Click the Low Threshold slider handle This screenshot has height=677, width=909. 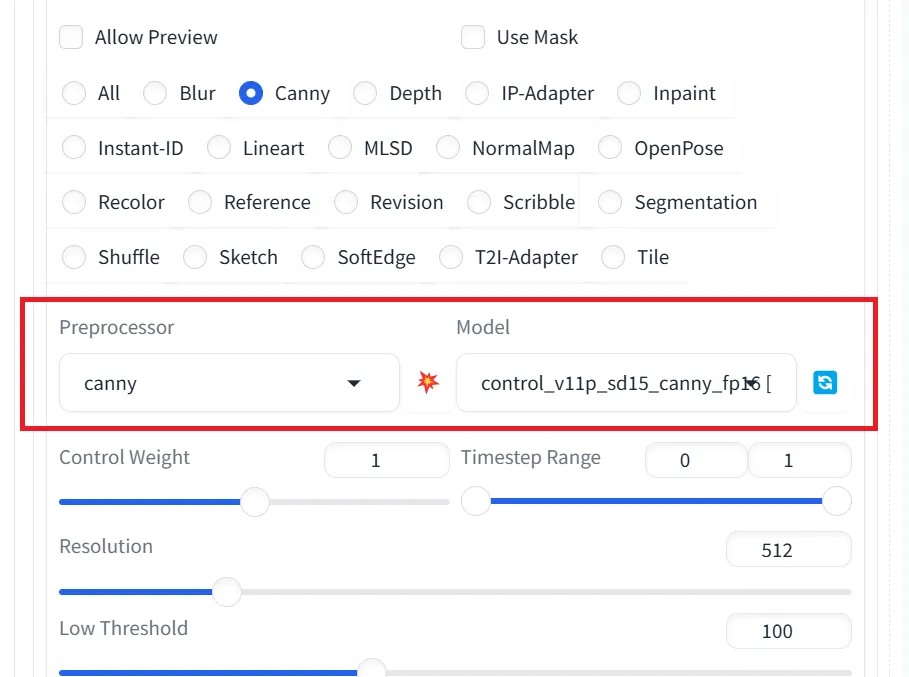click(x=371, y=668)
